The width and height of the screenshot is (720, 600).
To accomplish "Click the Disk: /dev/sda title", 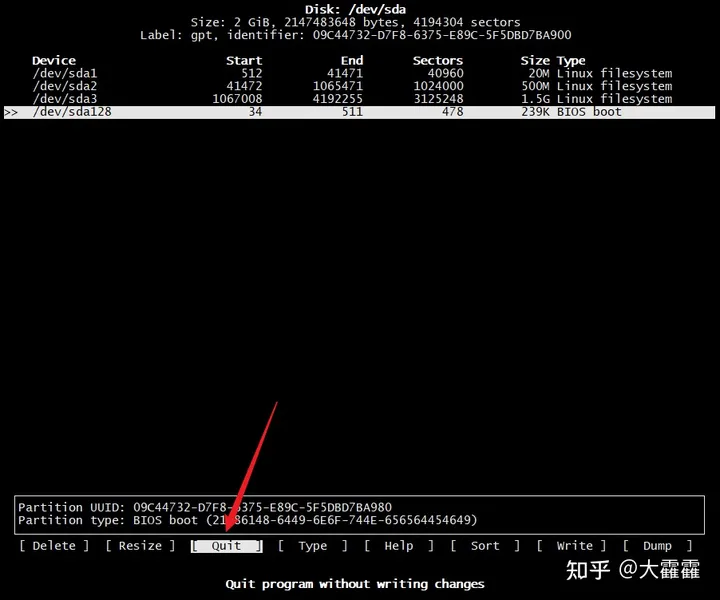I will [x=355, y=9].
